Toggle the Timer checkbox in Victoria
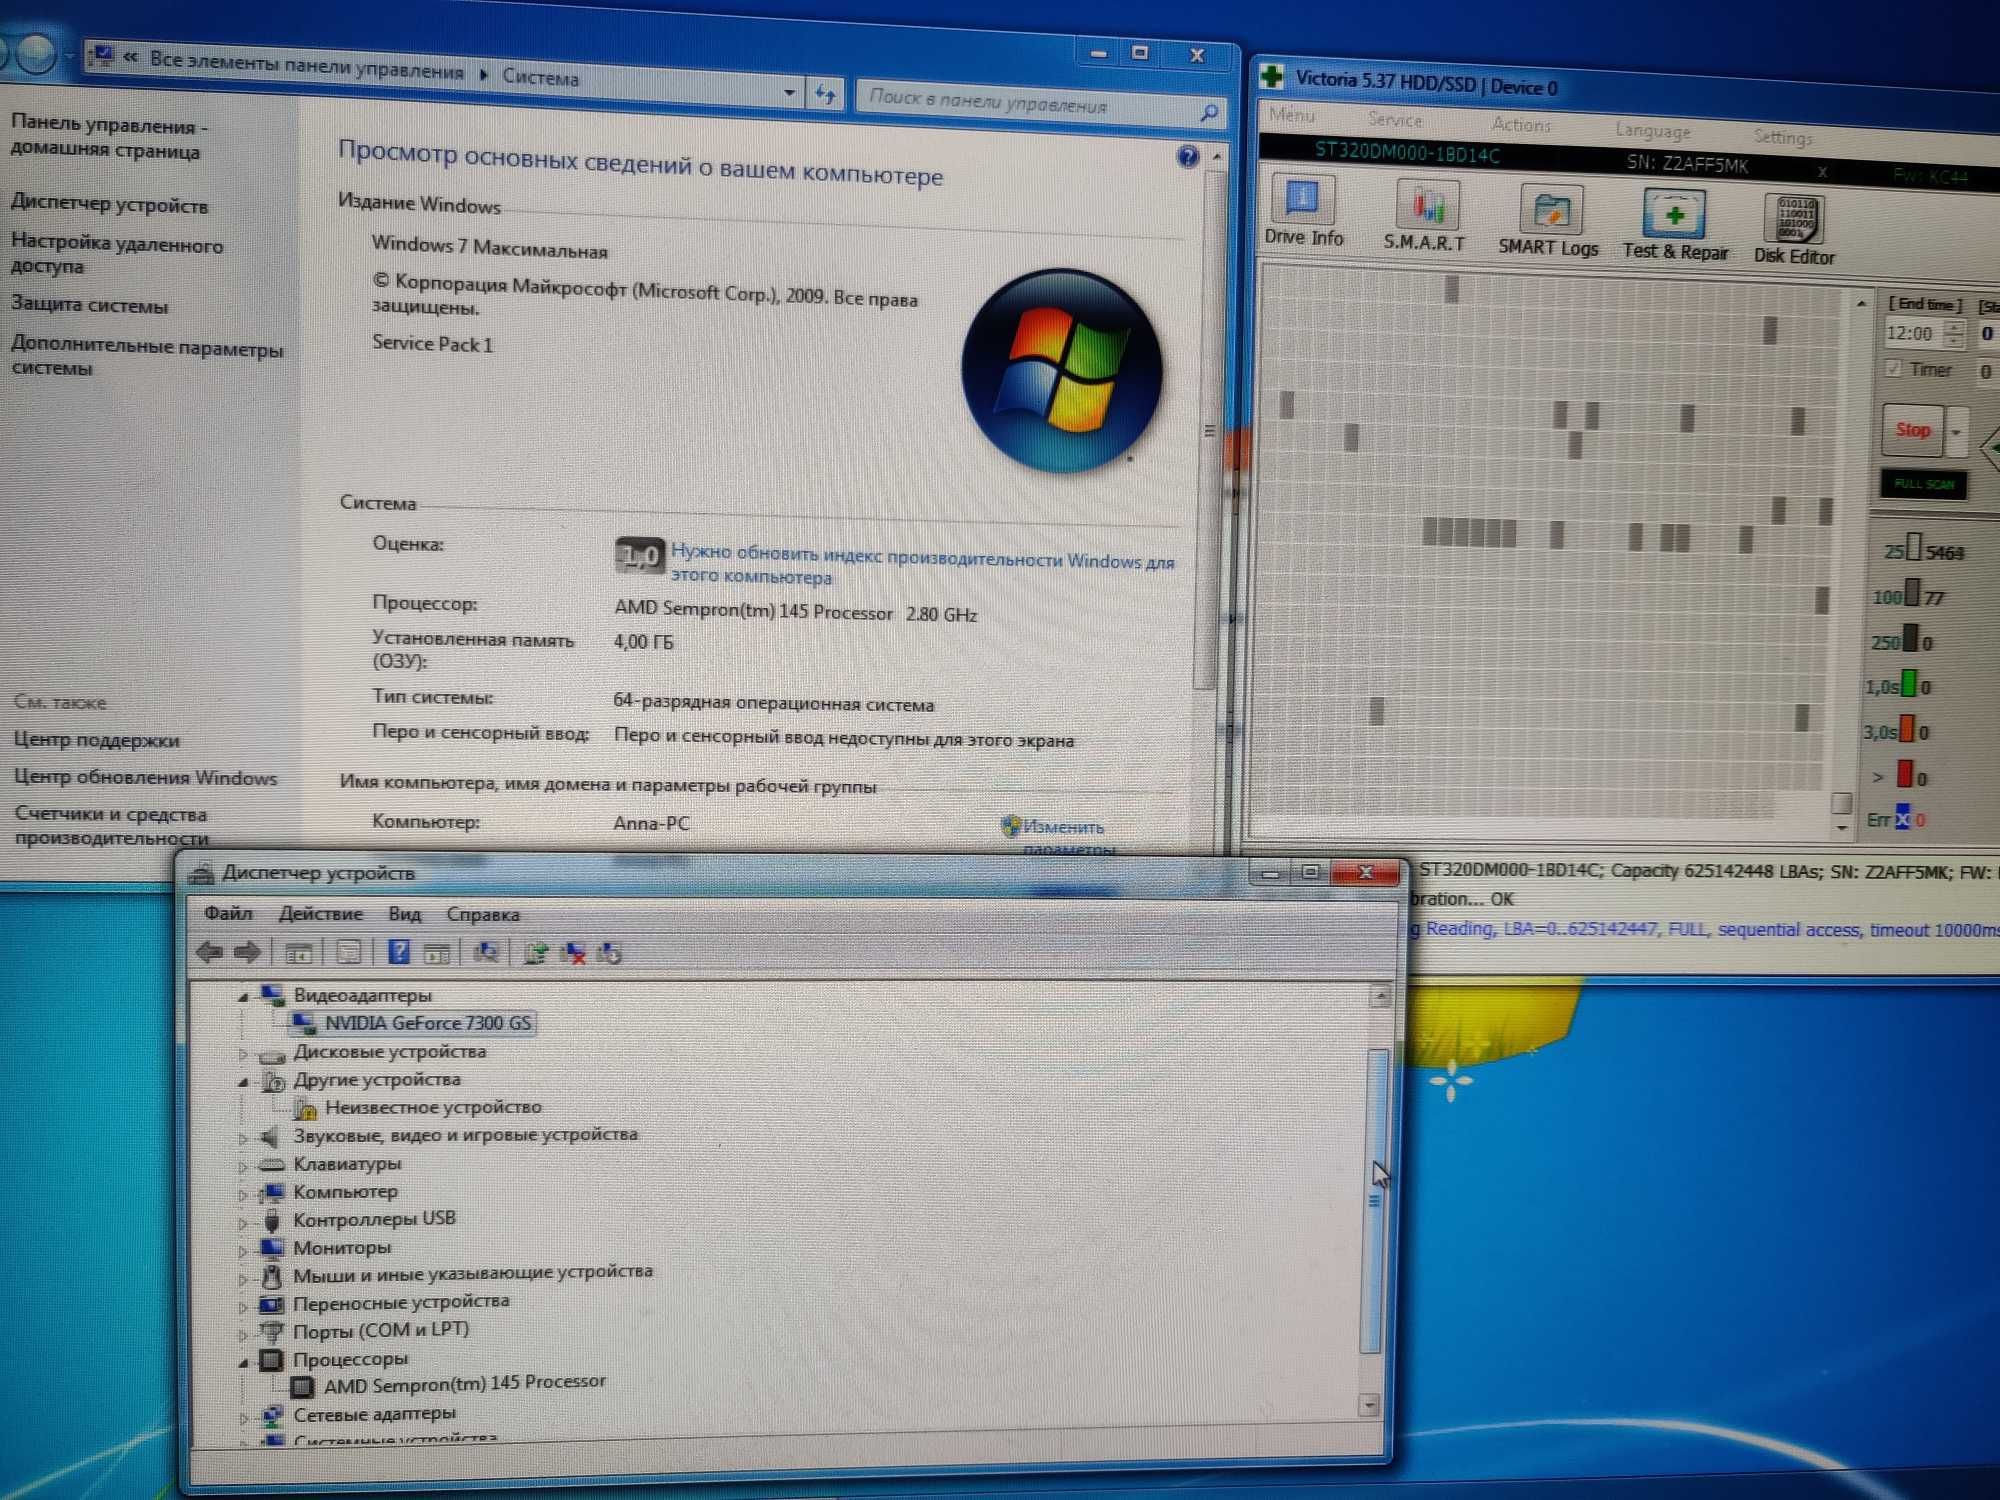Image resolution: width=2000 pixels, height=1500 pixels. (x=1894, y=368)
